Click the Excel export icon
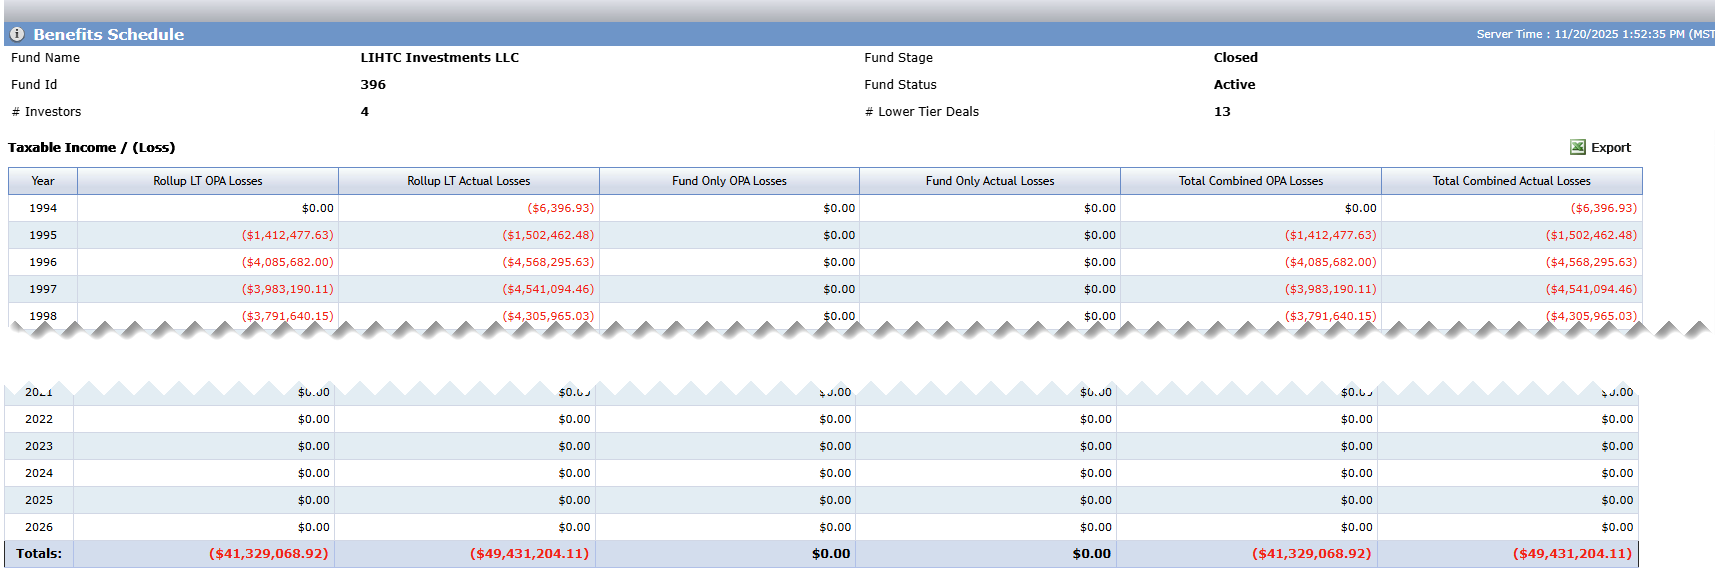This screenshot has width=1715, height=571. 1578,147
